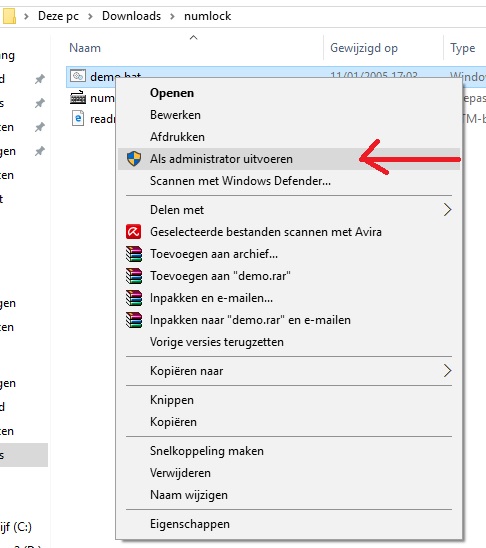Screen dimensions: 486x548
Task: Click chevron after Downloads in address bar
Action: pyautogui.click(x=172, y=16)
